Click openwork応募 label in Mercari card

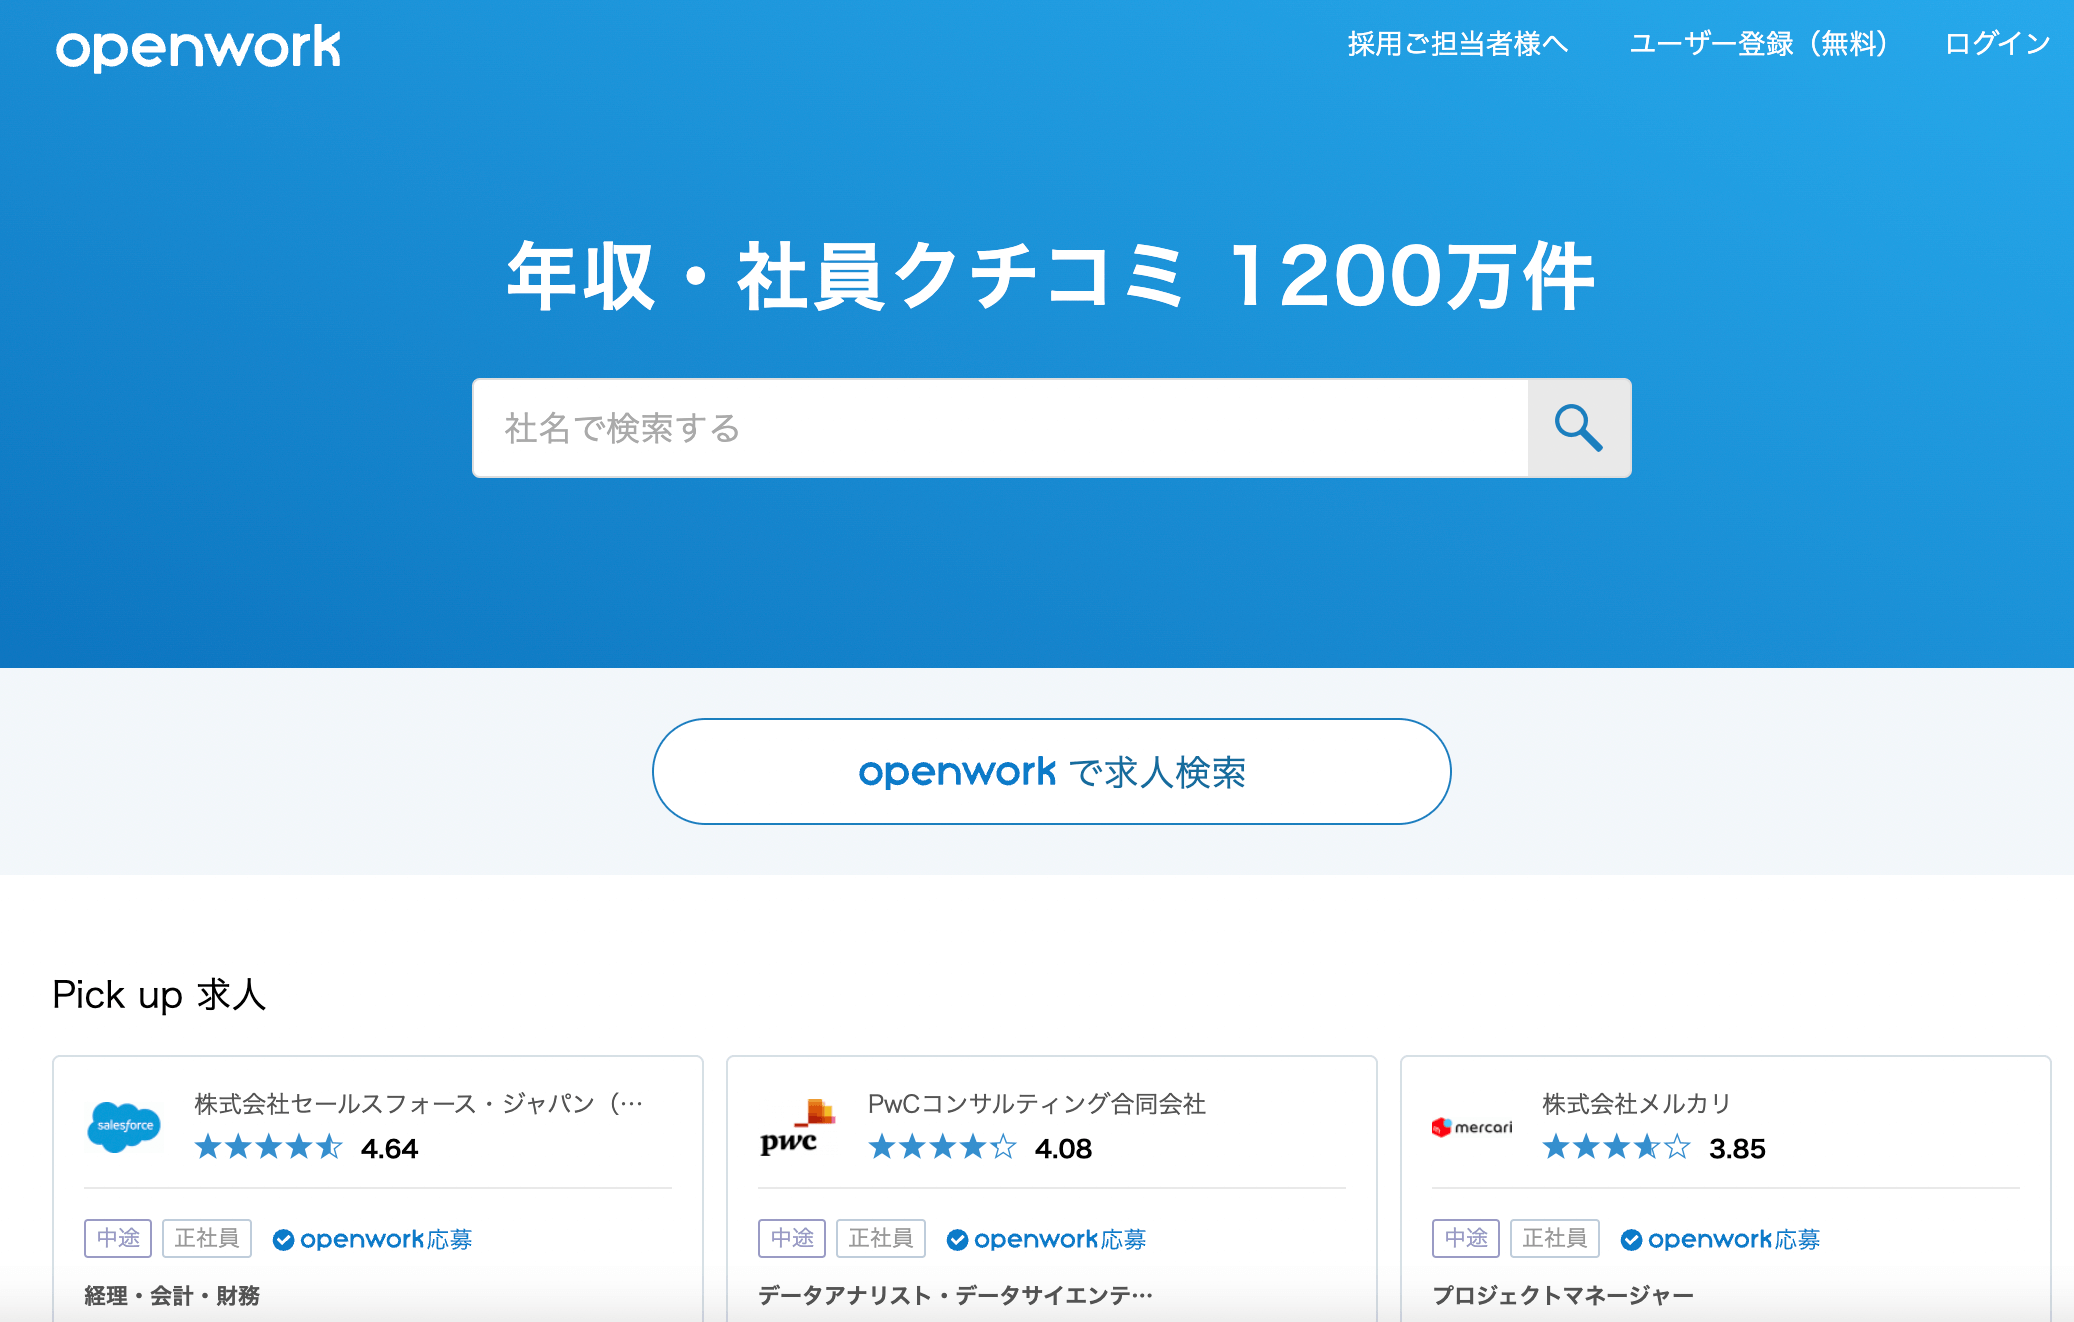tap(1734, 1240)
